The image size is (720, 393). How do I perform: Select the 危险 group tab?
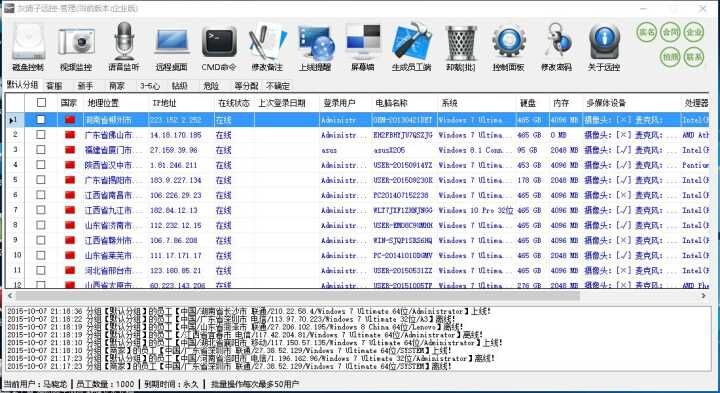click(x=211, y=86)
